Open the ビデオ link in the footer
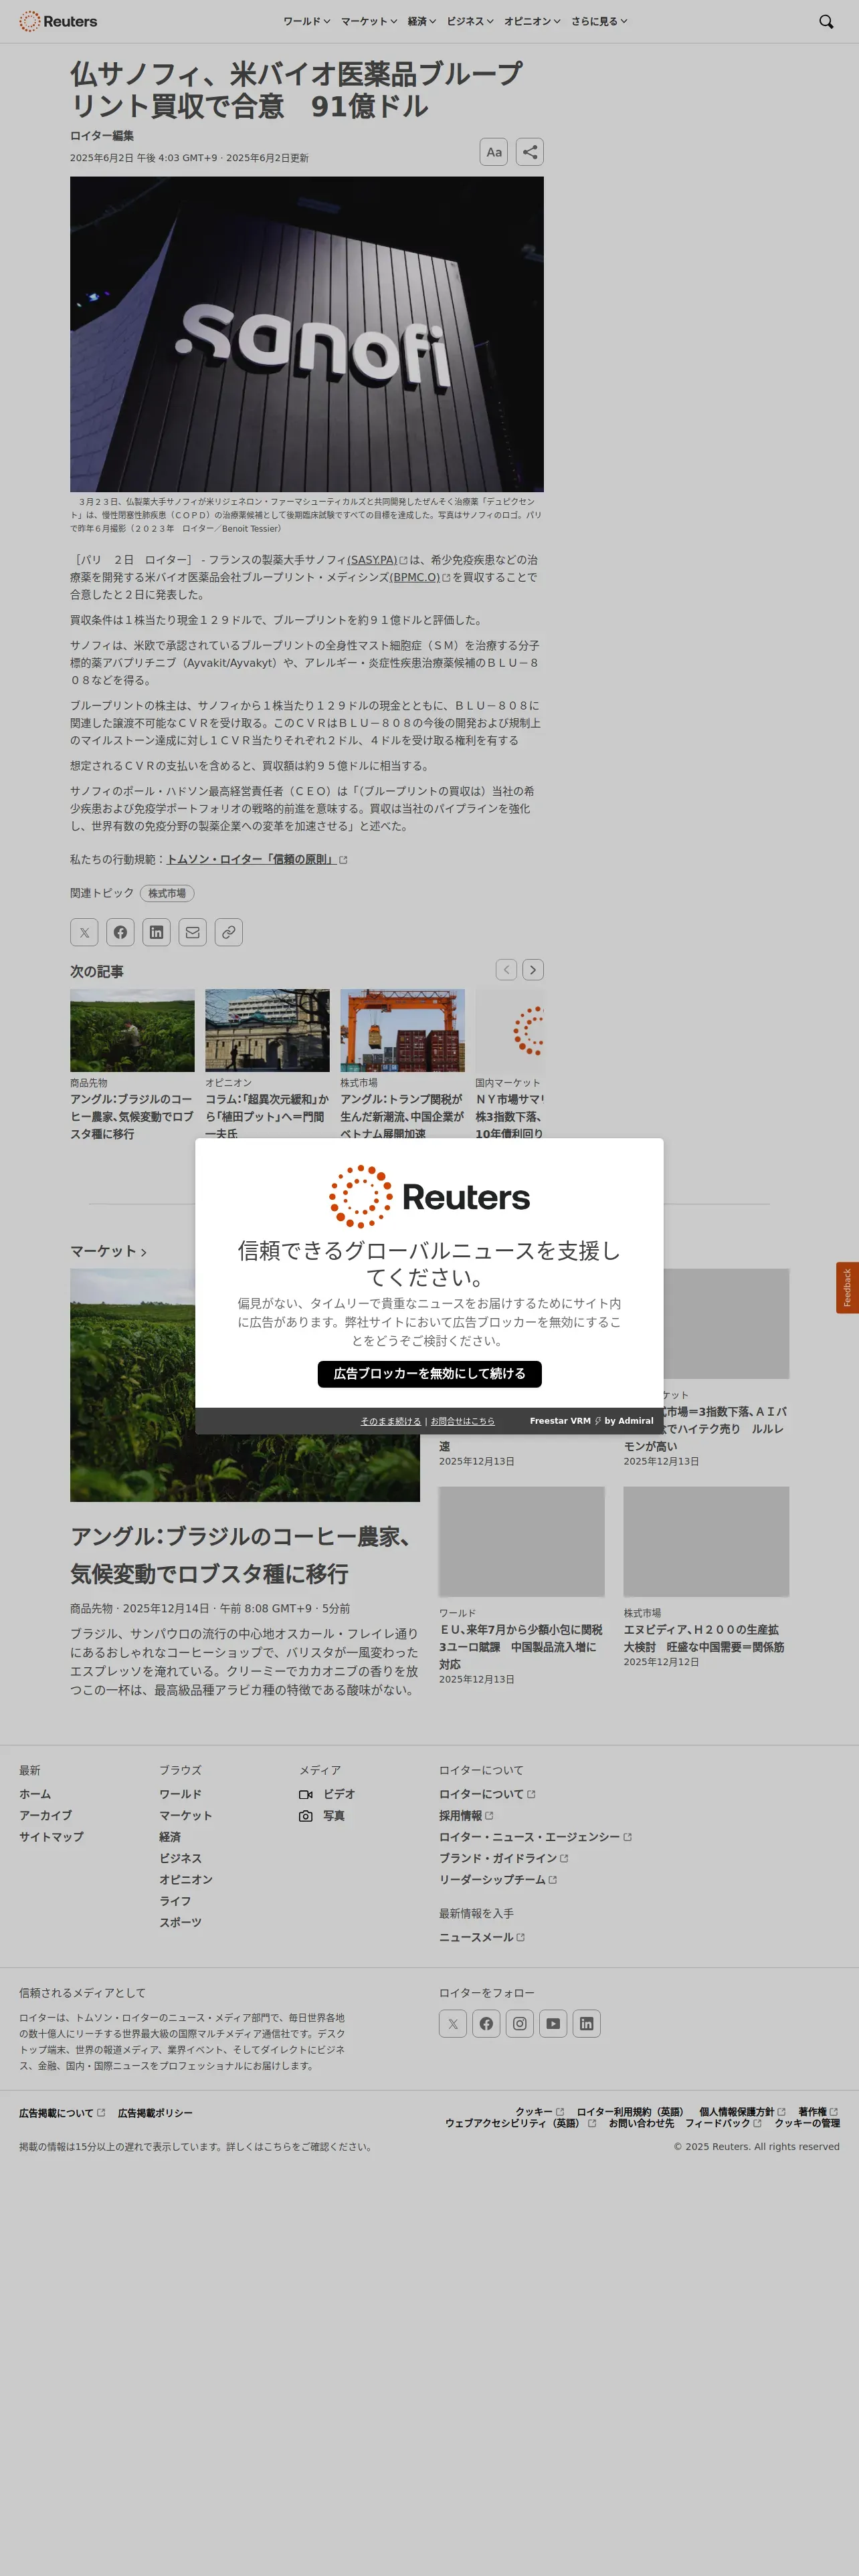 pos(327,1794)
